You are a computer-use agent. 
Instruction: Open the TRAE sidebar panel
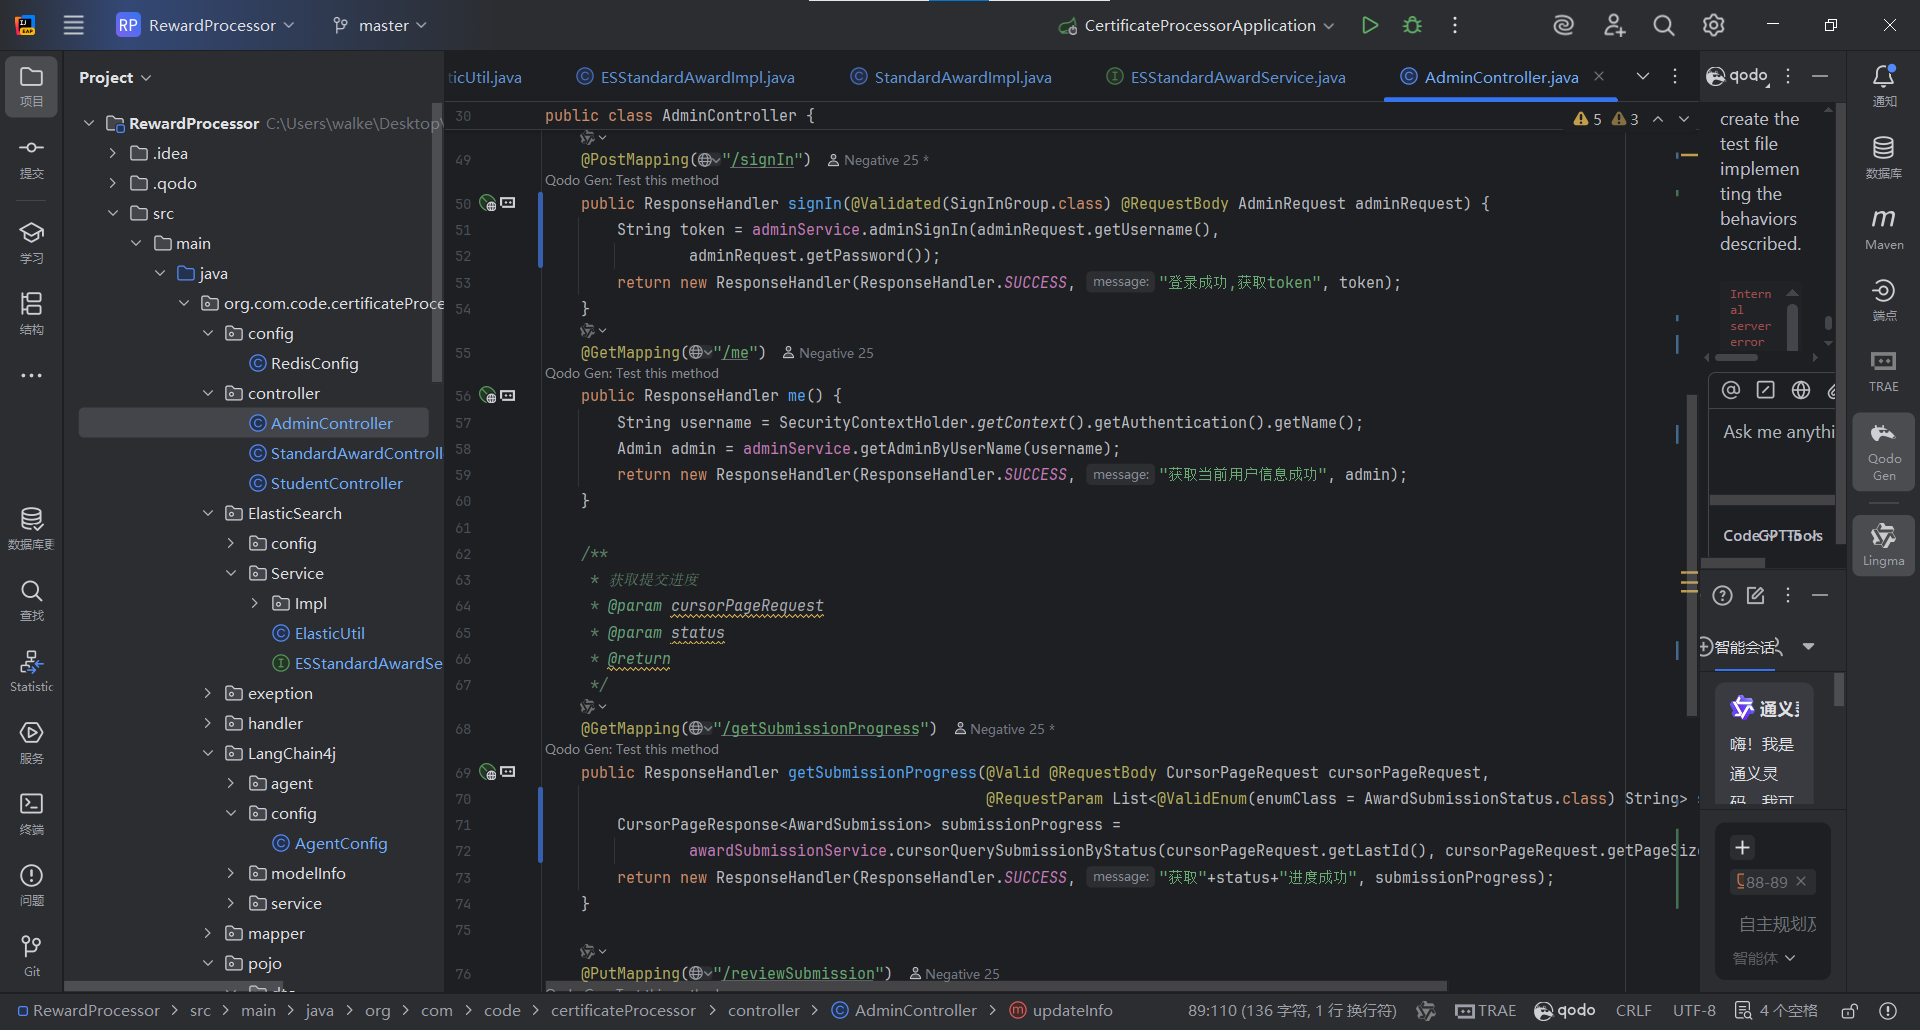tap(1884, 371)
